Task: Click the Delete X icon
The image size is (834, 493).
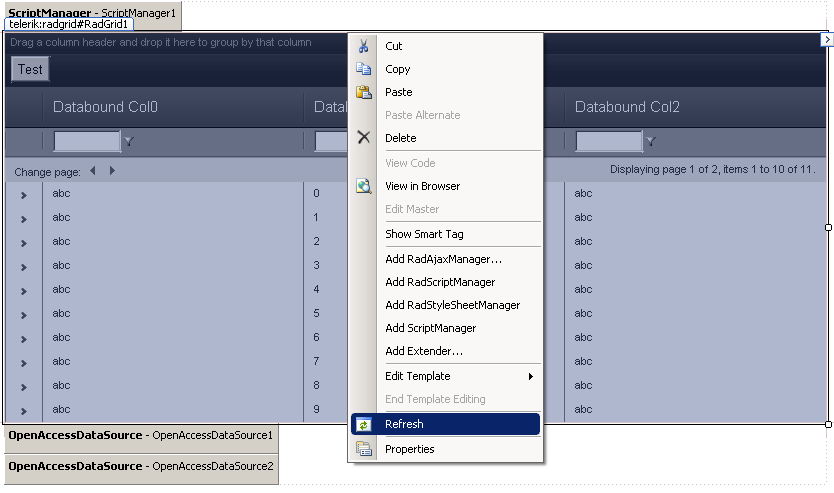Action: [x=364, y=138]
